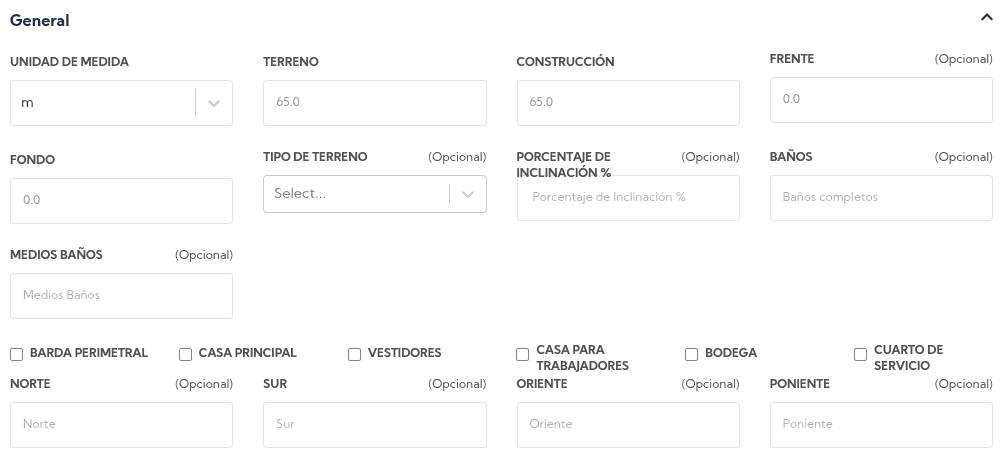Click the Oriente input field
Image resolution: width=1005 pixels, height=465 pixels.
click(x=627, y=425)
